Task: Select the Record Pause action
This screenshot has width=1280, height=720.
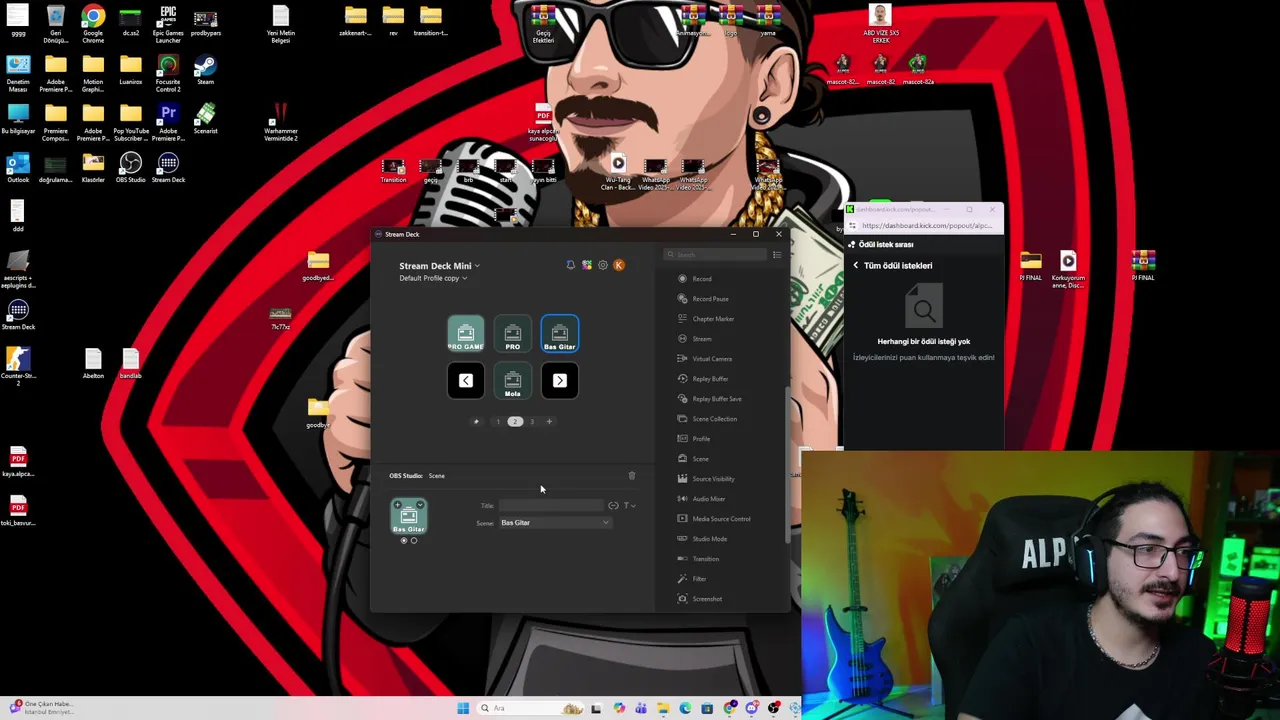Action: [x=704, y=299]
